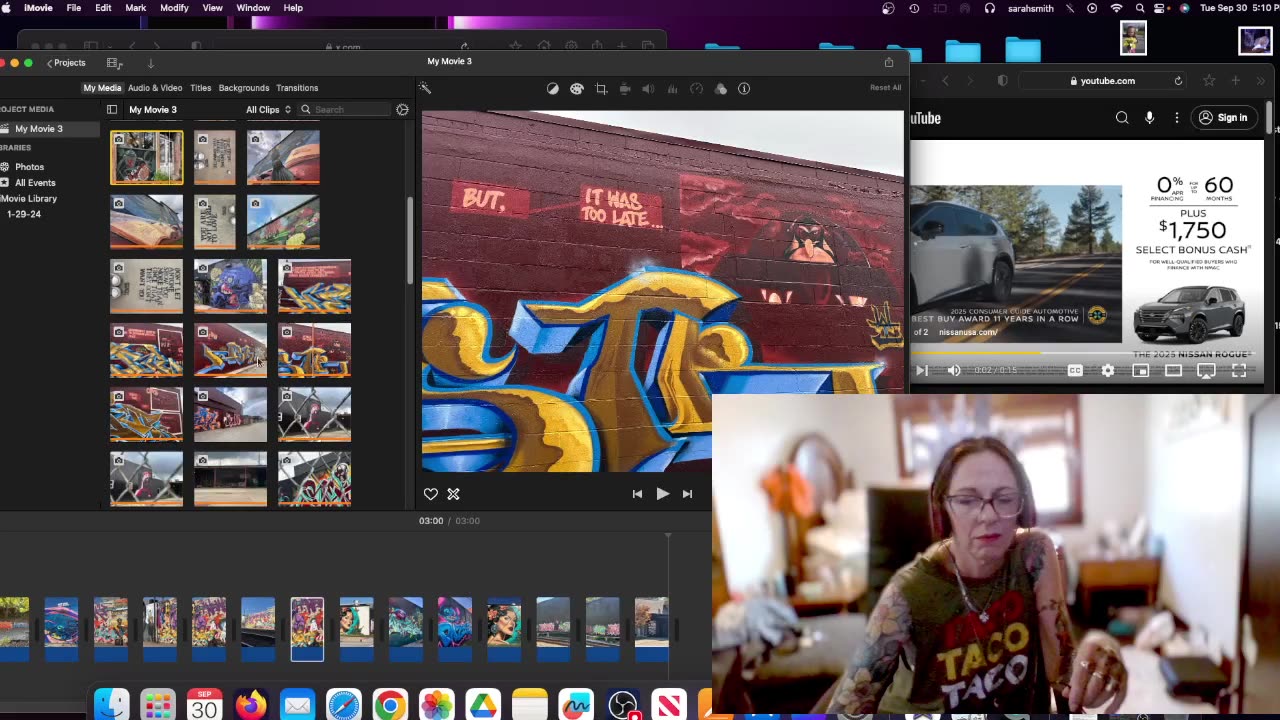Select the cropping tool

601,88
